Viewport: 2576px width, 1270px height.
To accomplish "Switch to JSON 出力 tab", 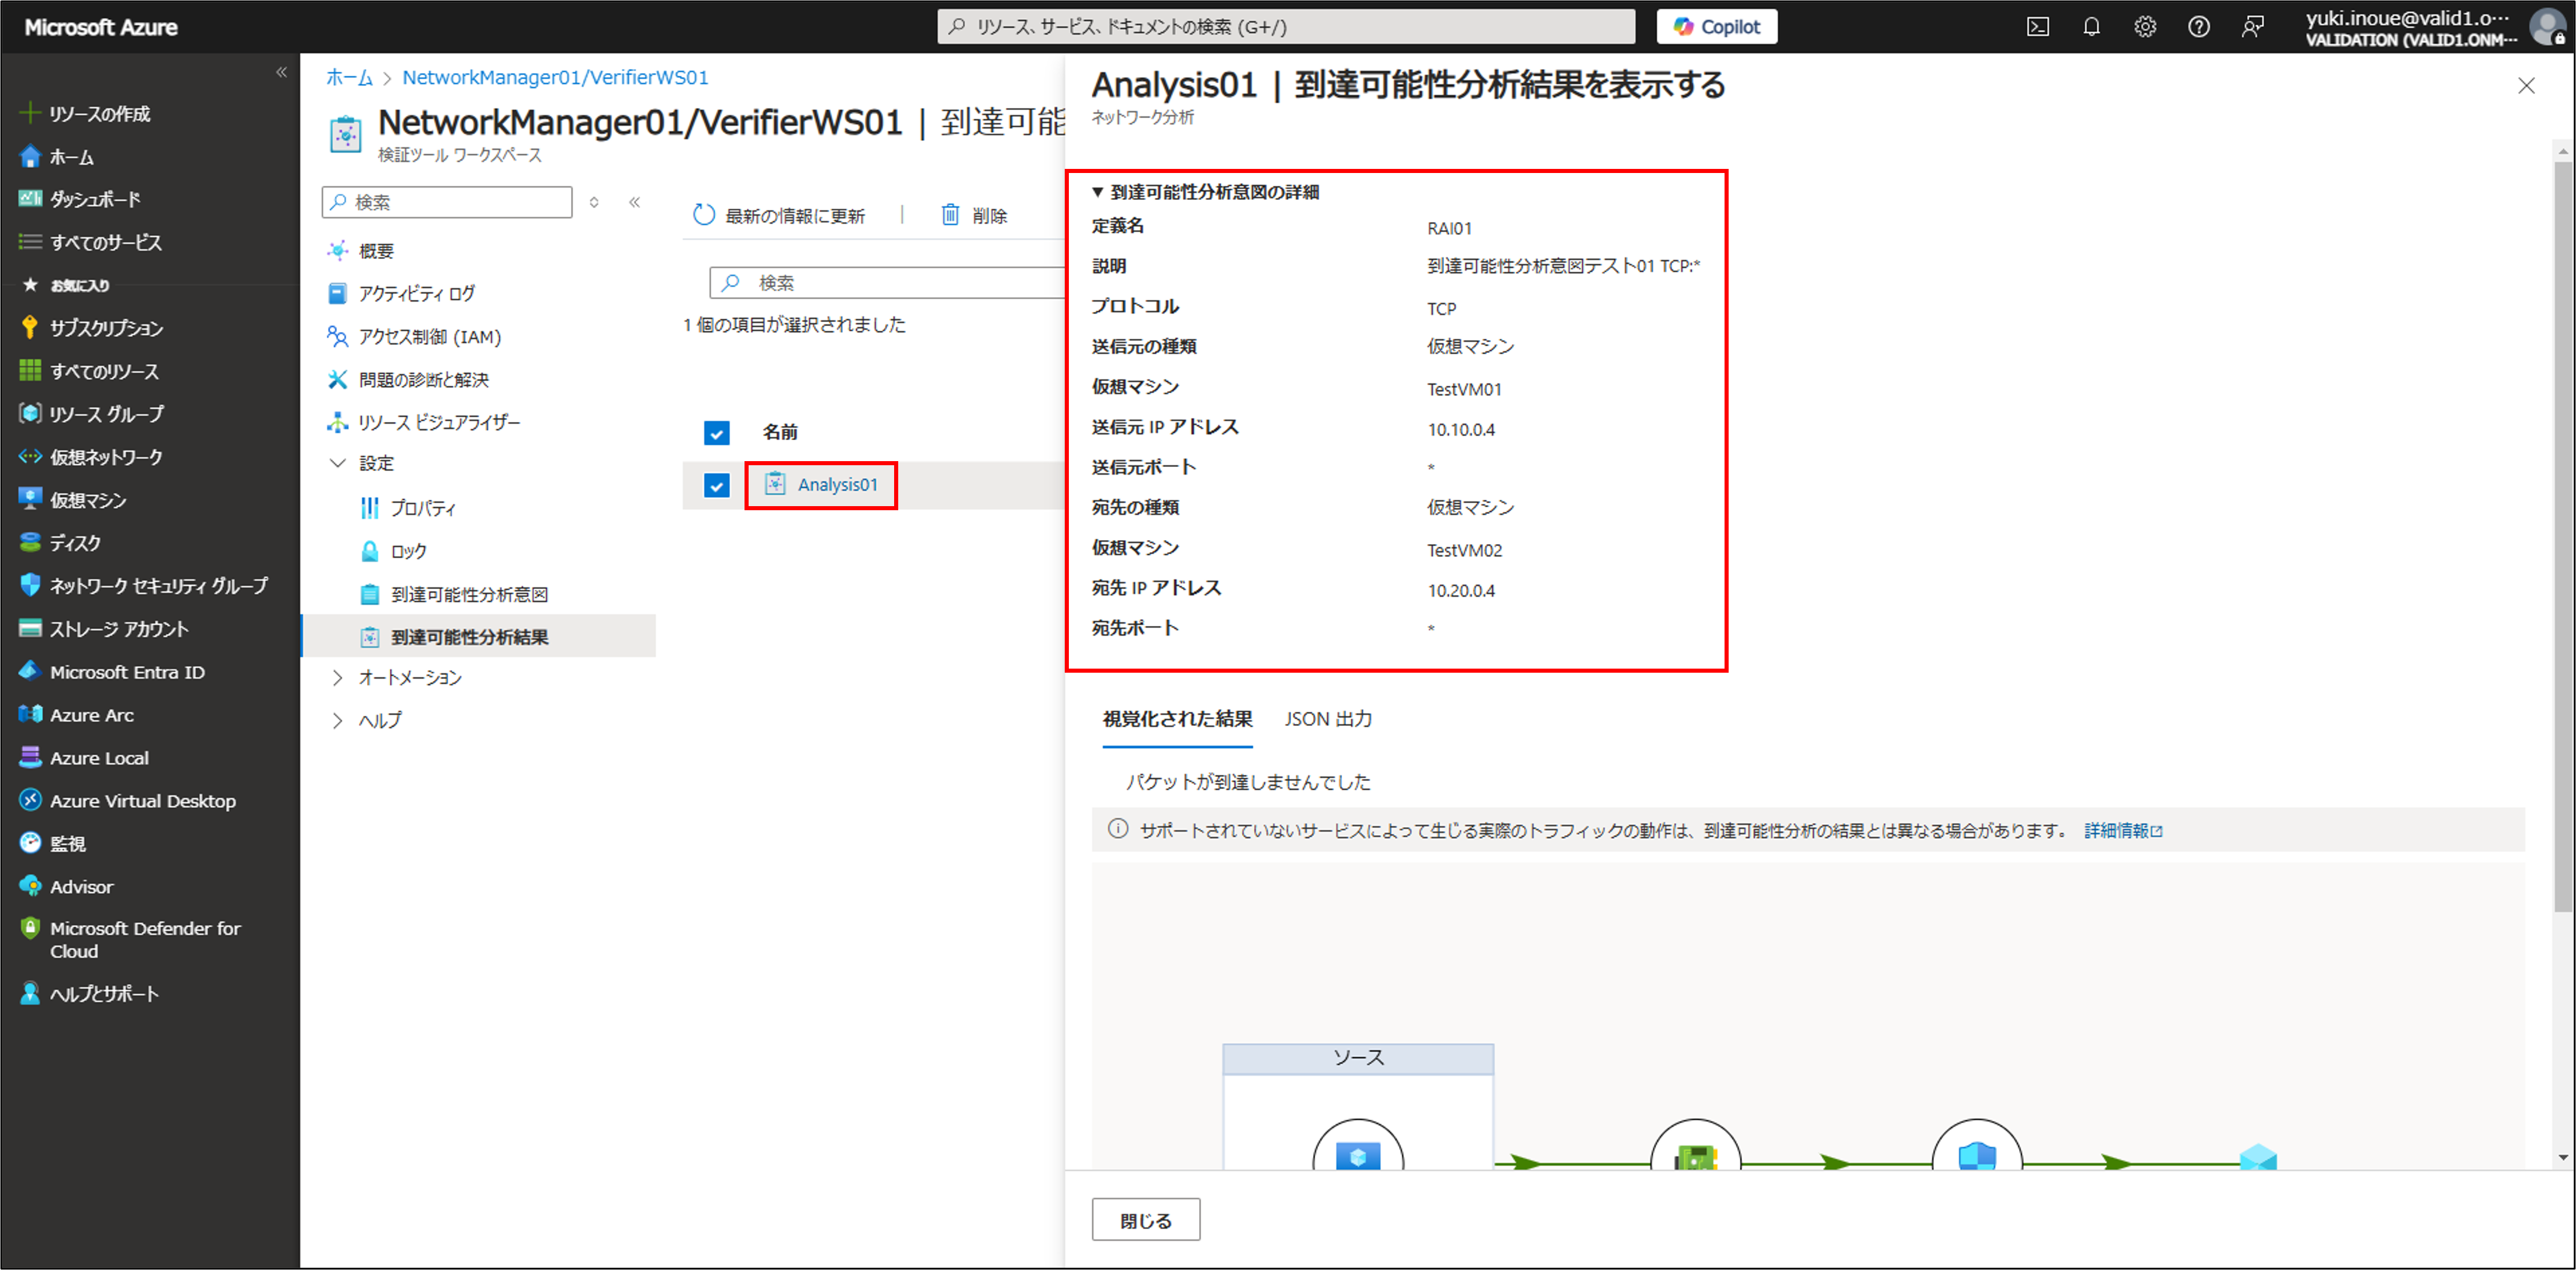I will (1328, 719).
